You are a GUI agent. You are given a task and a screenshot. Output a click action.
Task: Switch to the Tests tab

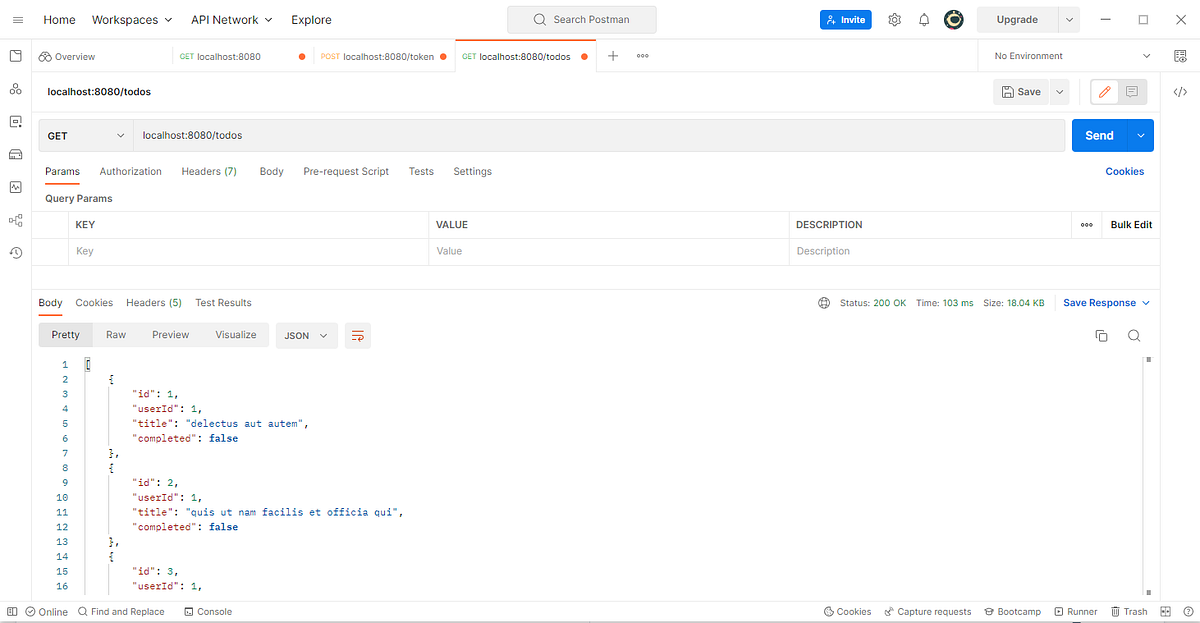pyautogui.click(x=420, y=171)
